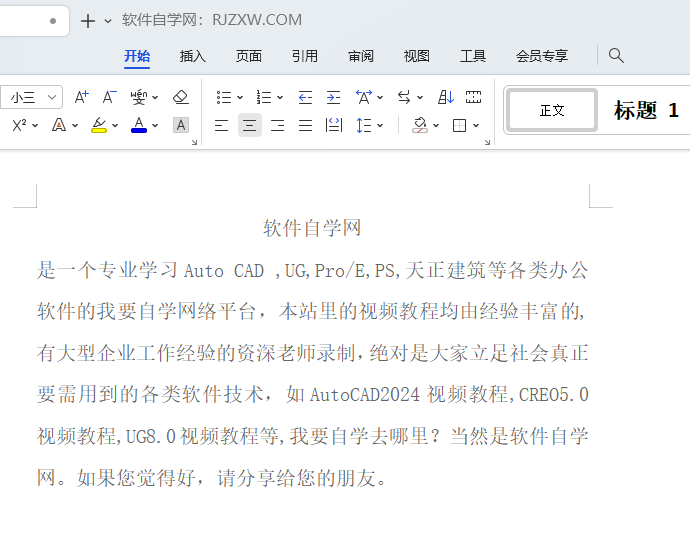The width and height of the screenshot is (690, 549).
Task: Expand shading color dropdown arrow
Action: click(x=436, y=126)
